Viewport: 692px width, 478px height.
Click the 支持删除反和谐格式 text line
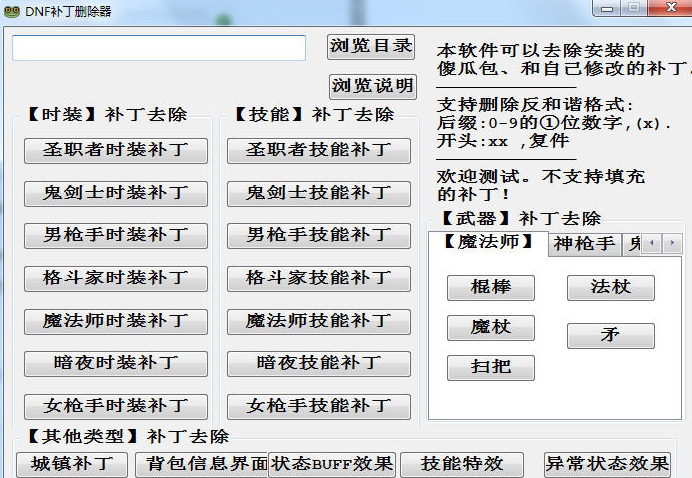click(535, 105)
